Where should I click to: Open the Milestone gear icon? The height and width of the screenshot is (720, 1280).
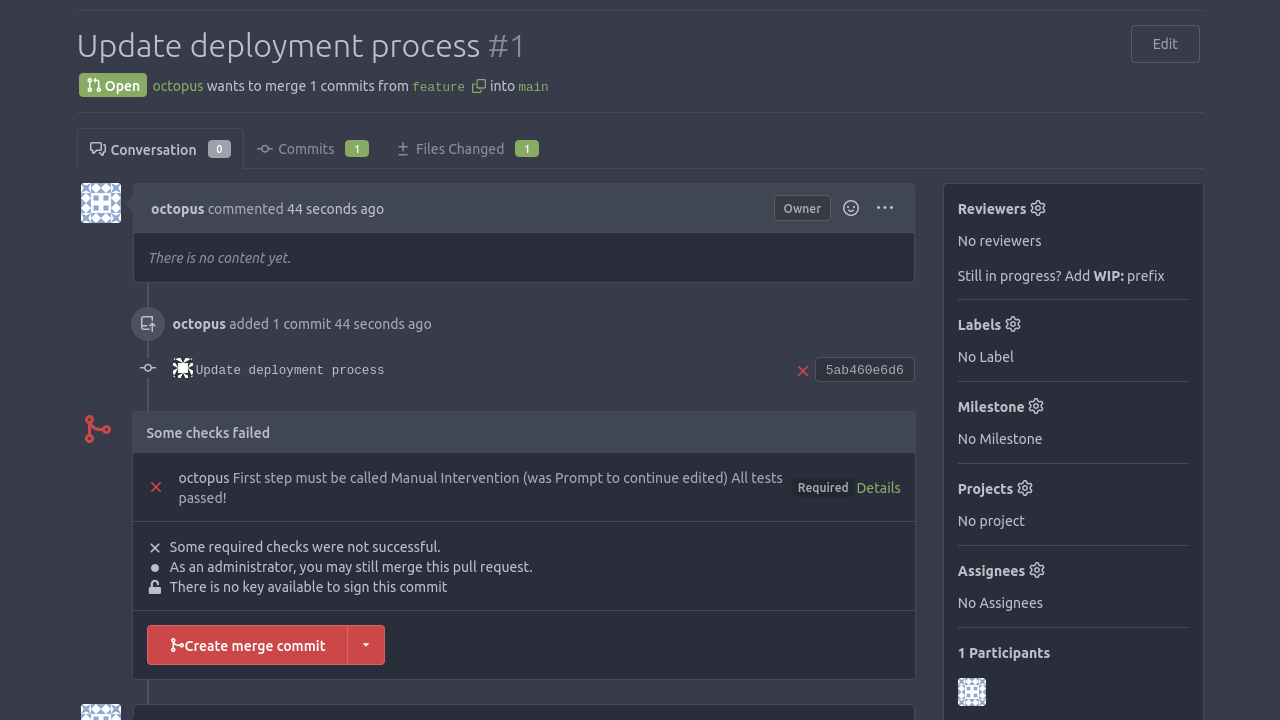pos(1036,406)
